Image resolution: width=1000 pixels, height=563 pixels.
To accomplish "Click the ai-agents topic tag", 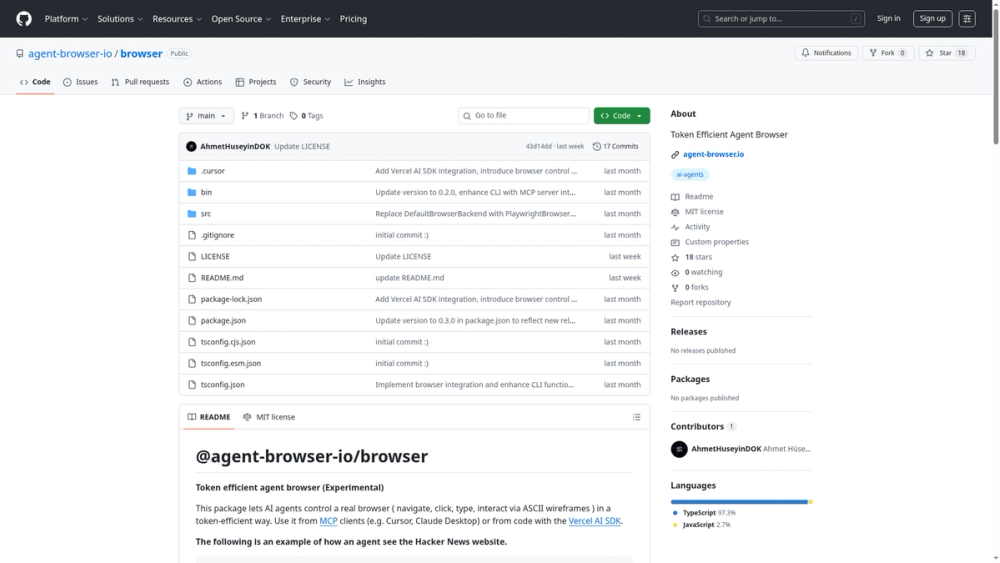I will click(x=689, y=174).
